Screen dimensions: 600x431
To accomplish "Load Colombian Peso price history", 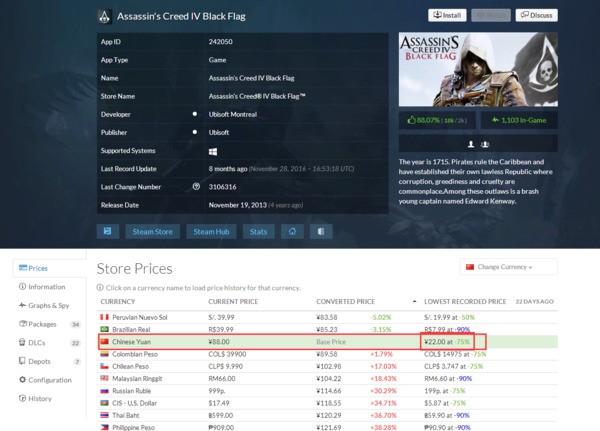I will [135, 354].
